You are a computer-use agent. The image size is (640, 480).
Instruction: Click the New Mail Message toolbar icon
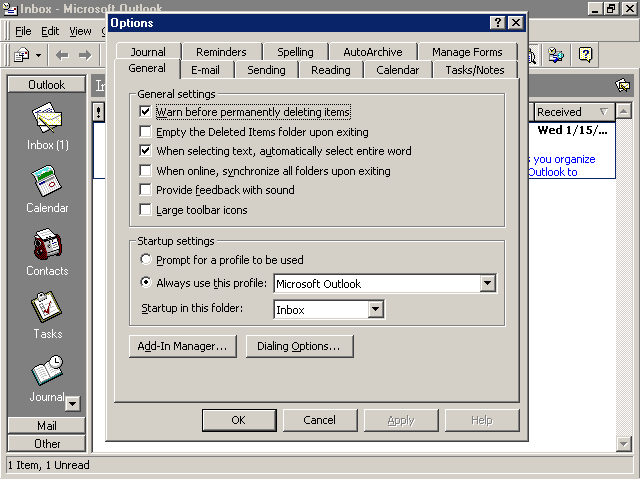[22, 55]
